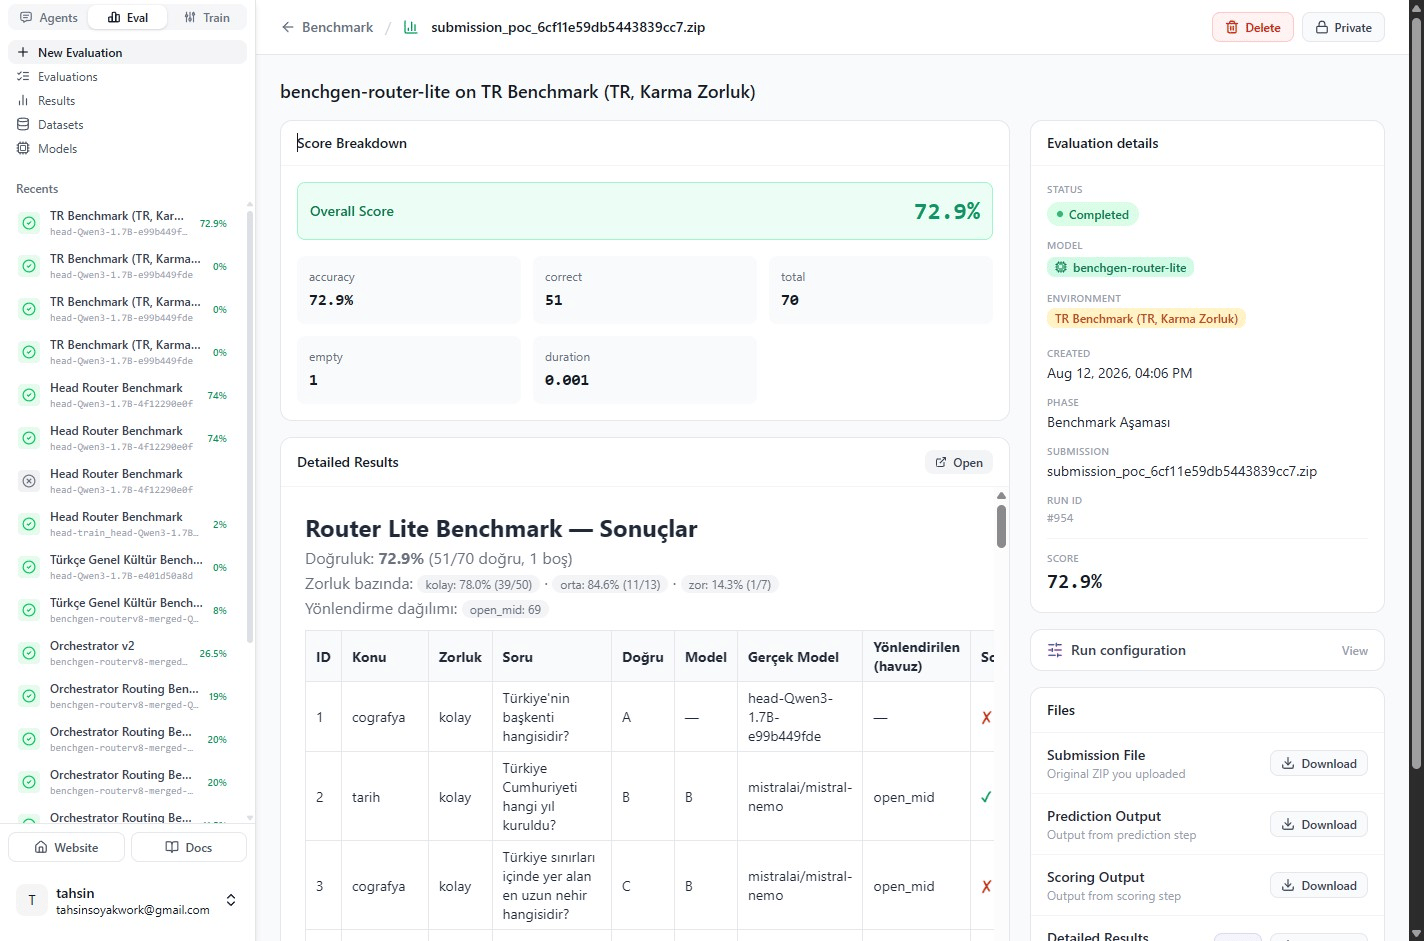Viewport: 1424px width, 941px height.
Task: View the Run configuration
Action: (1354, 650)
